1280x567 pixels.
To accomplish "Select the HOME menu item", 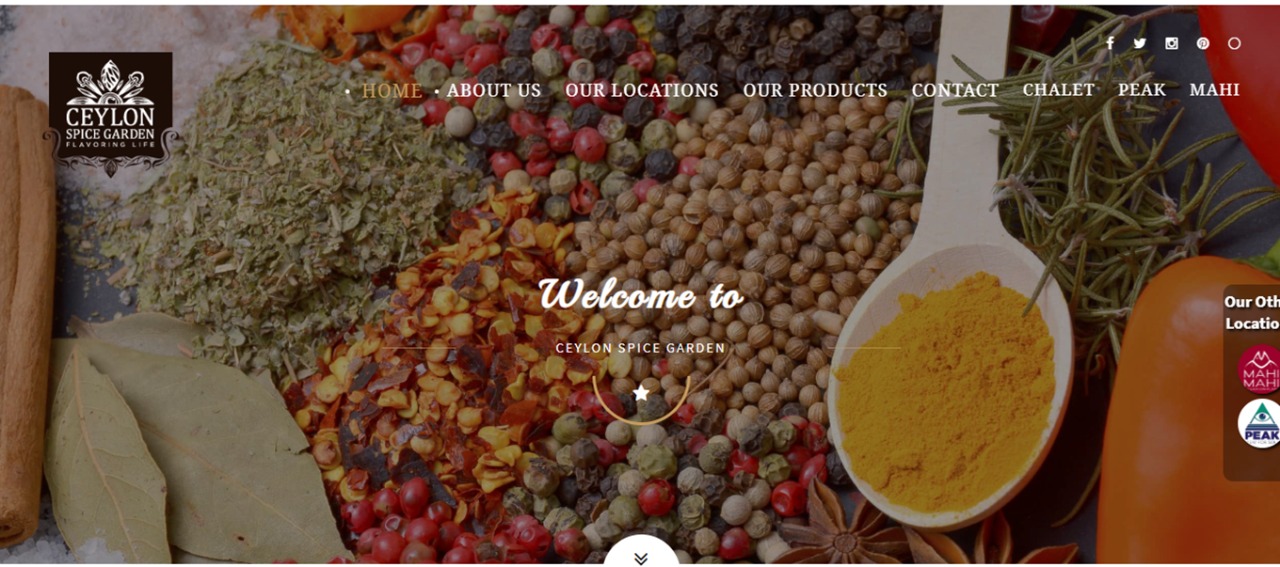I will (x=392, y=90).
